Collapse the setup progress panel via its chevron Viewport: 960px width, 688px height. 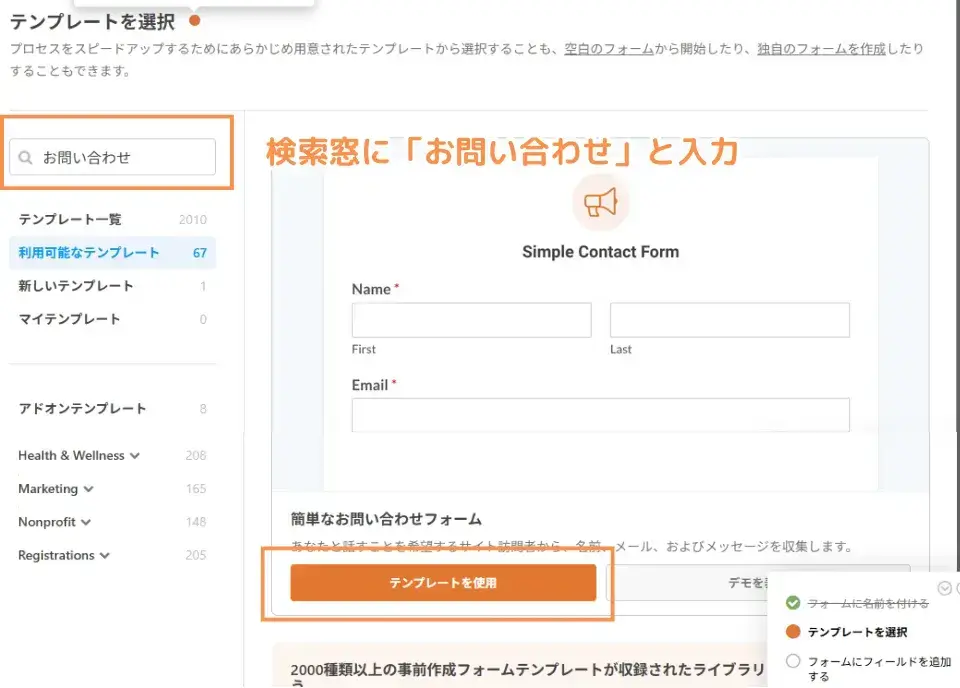(x=944, y=589)
